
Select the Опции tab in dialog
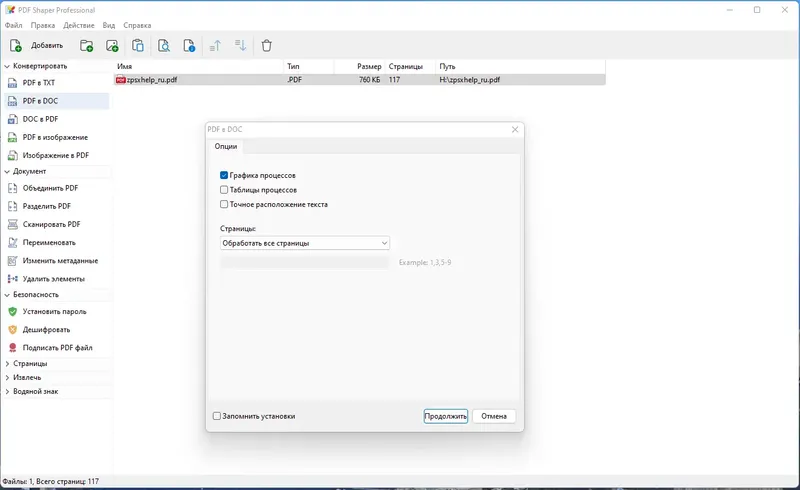(x=226, y=146)
